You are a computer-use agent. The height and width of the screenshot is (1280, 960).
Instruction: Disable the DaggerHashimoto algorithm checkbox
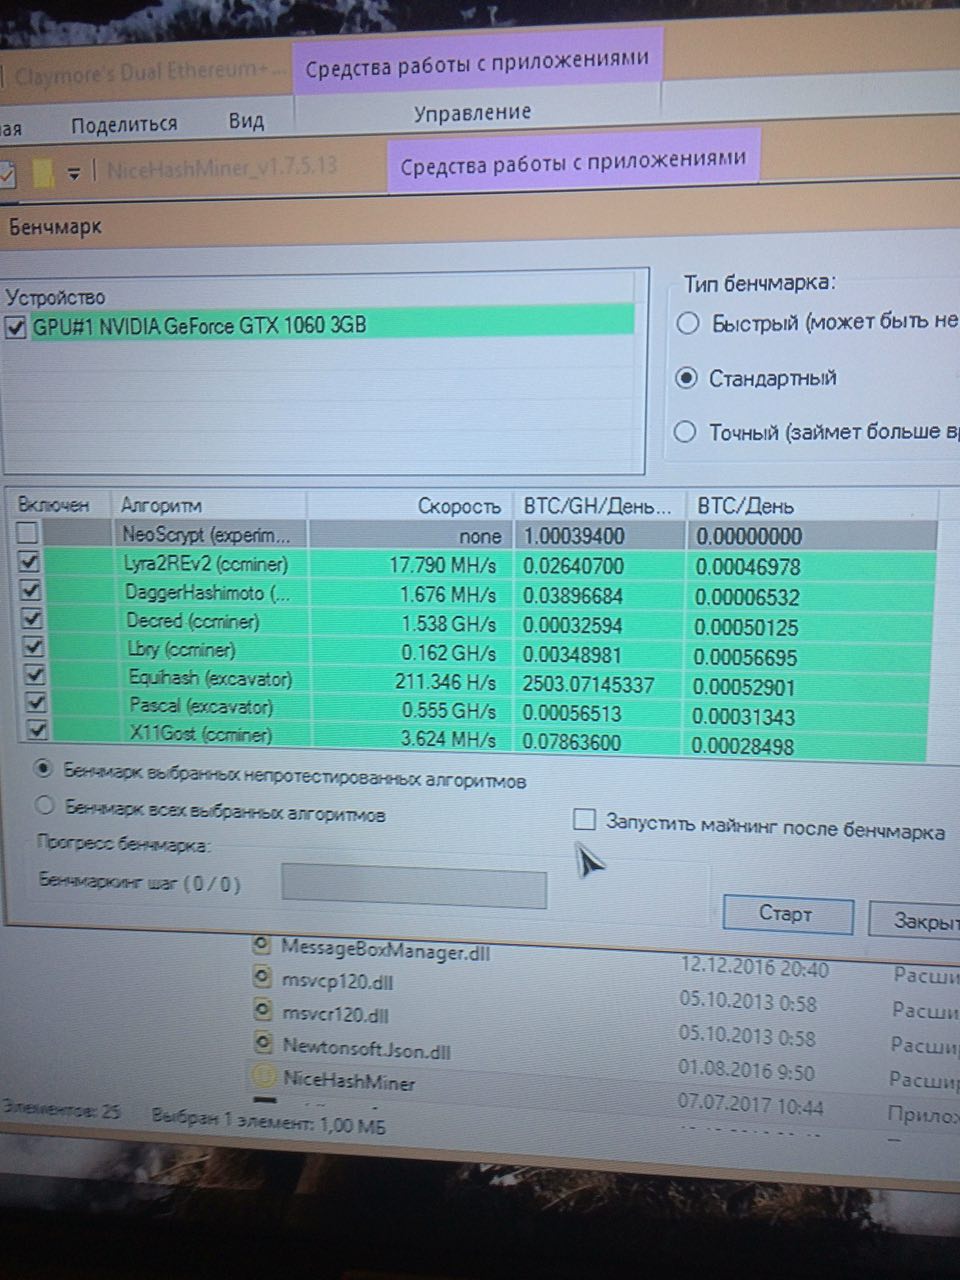coord(31,591)
